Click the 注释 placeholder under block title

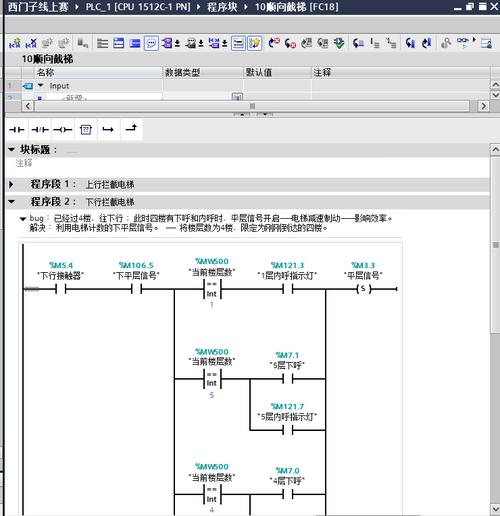(x=24, y=163)
